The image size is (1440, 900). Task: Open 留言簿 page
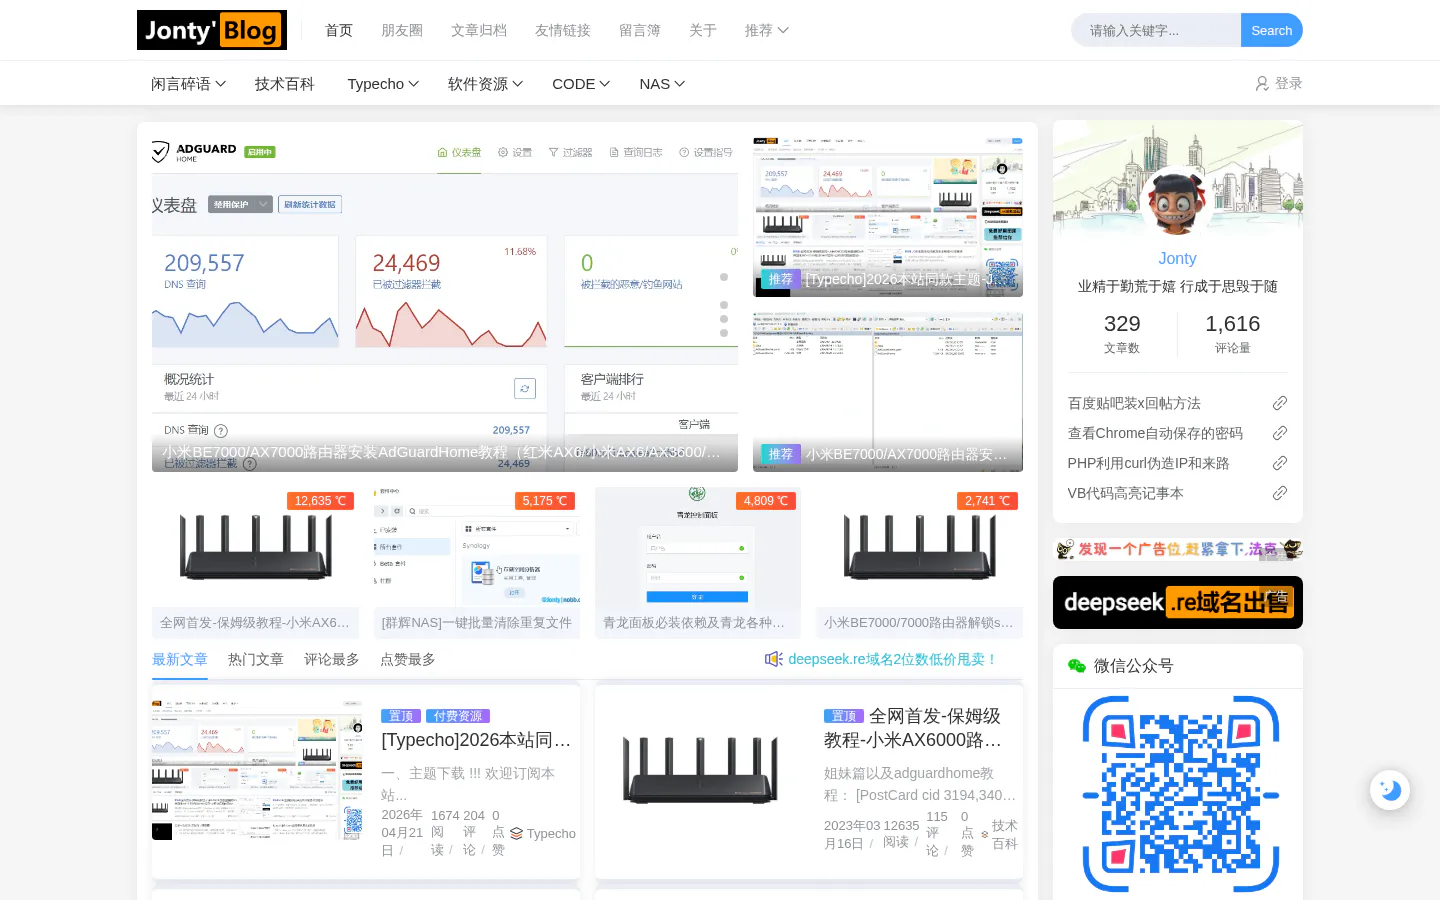pos(640,31)
